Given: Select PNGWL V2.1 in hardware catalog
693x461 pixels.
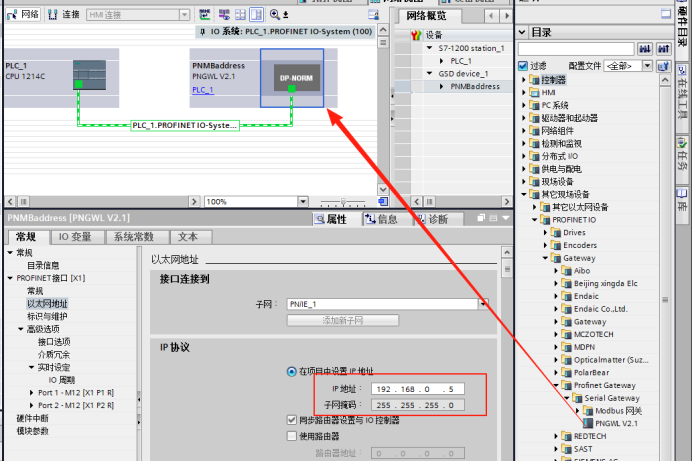Looking at the screenshot, I should [616, 423].
